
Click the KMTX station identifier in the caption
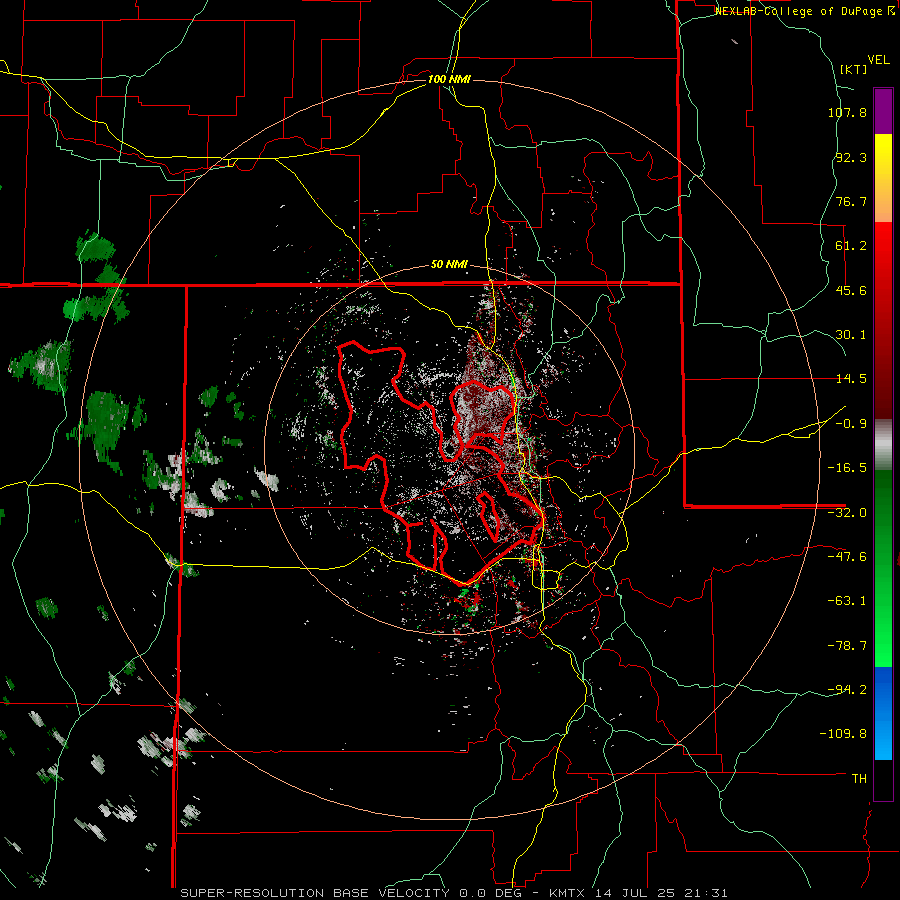pos(568,893)
